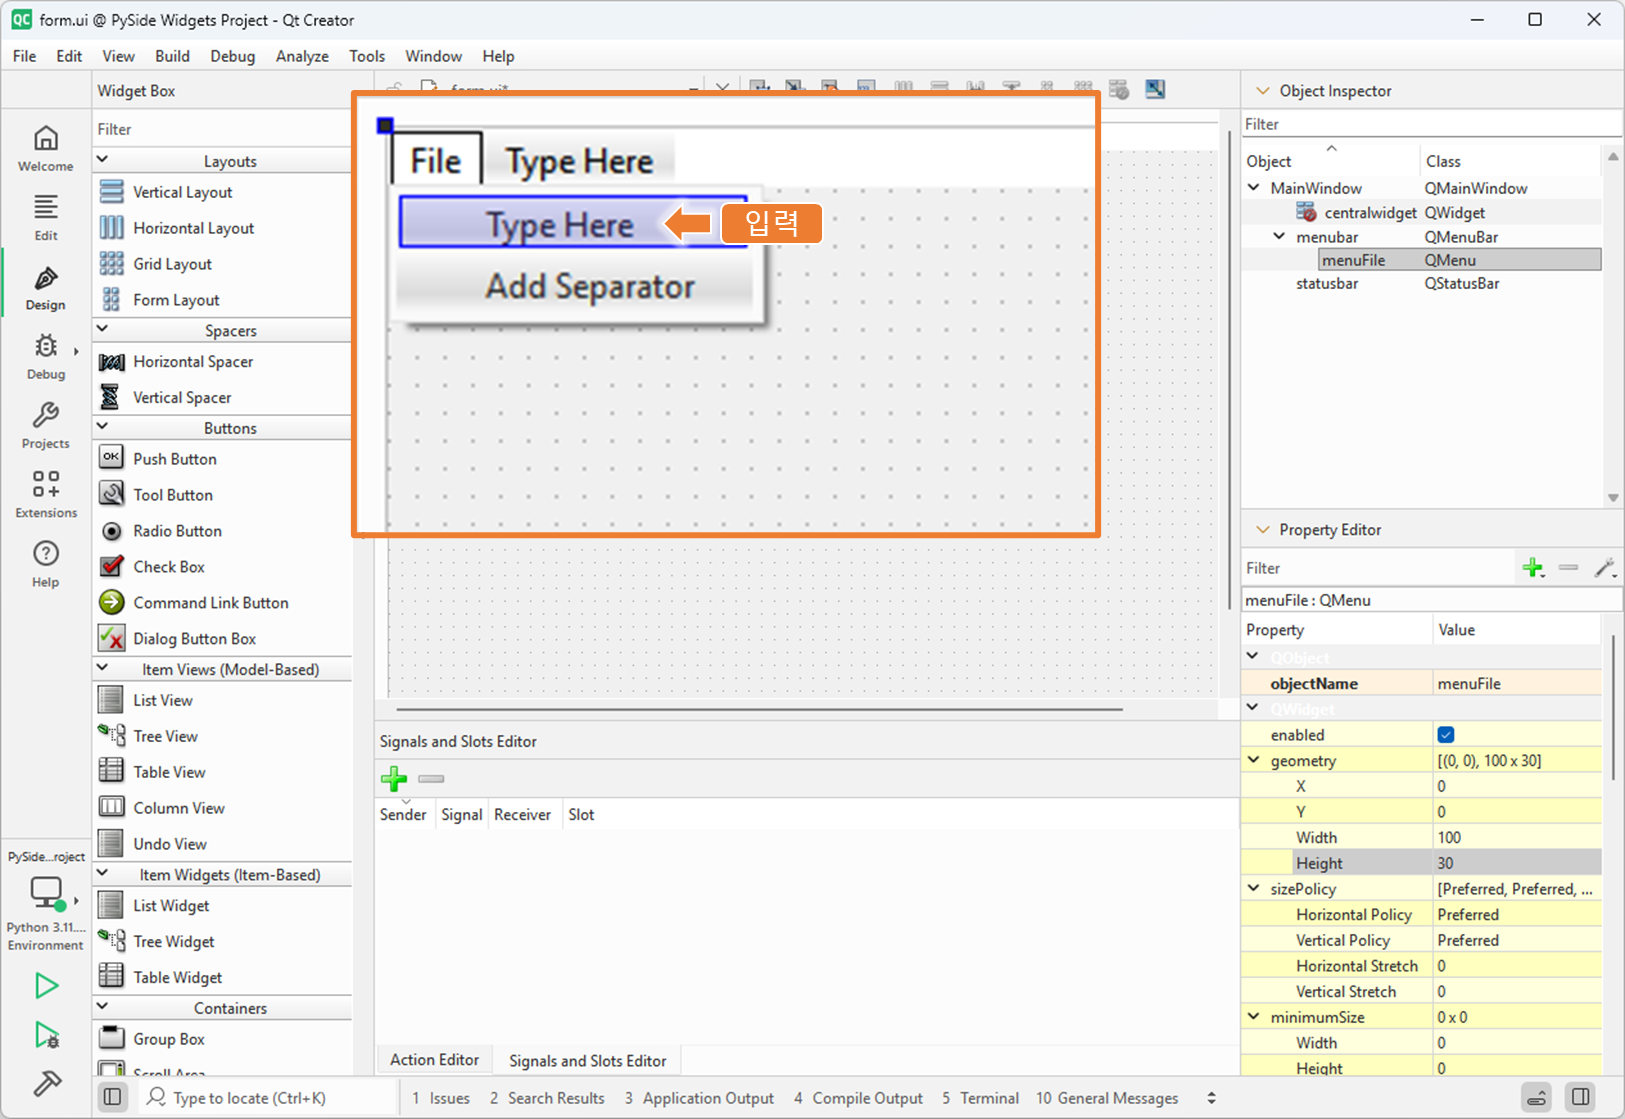Open the Window menu
Screen dimensions: 1625x1119
[433, 56]
